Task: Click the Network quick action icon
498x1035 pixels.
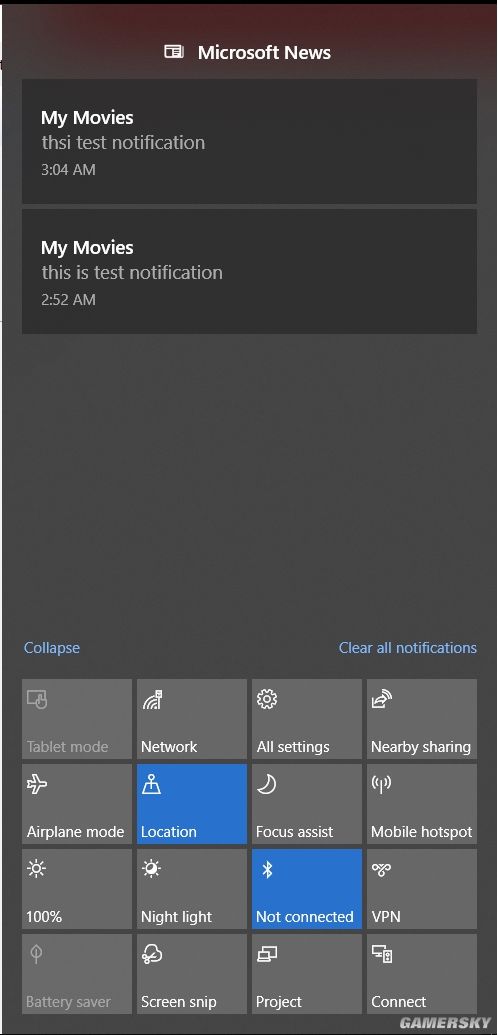Action: 153,700
